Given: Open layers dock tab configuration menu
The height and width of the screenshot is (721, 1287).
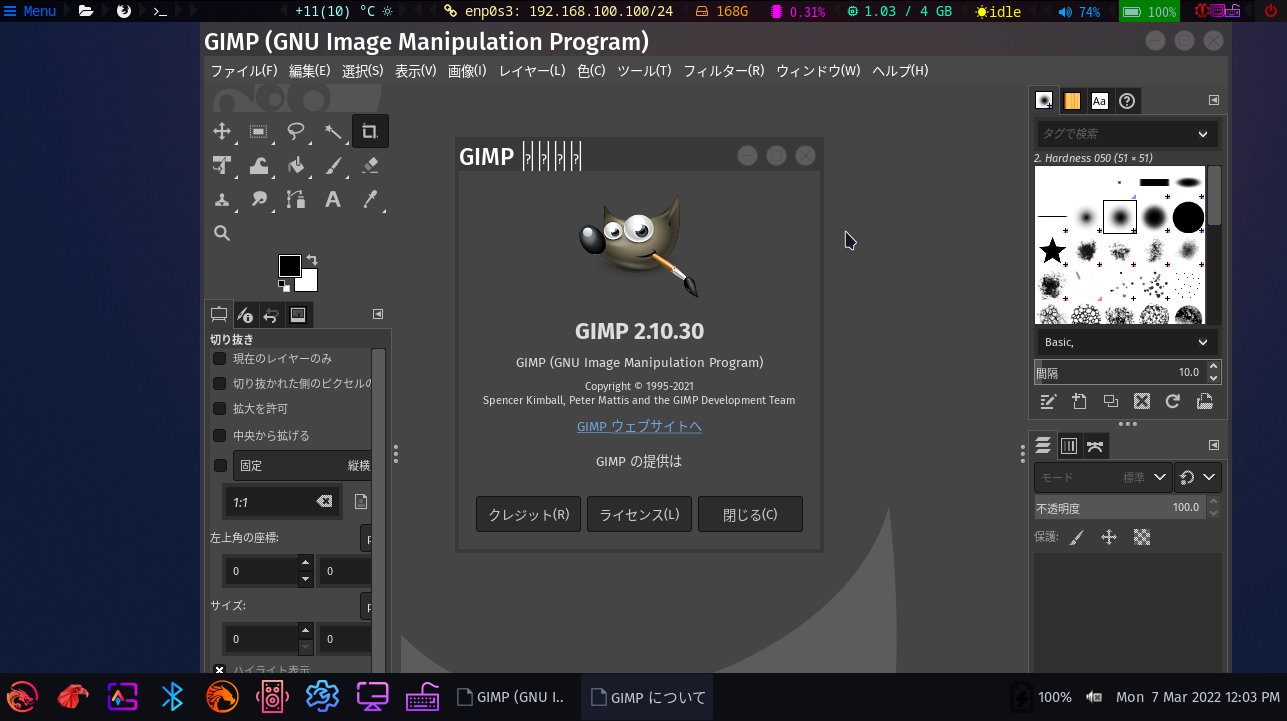Looking at the screenshot, I should tap(1214, 445).
